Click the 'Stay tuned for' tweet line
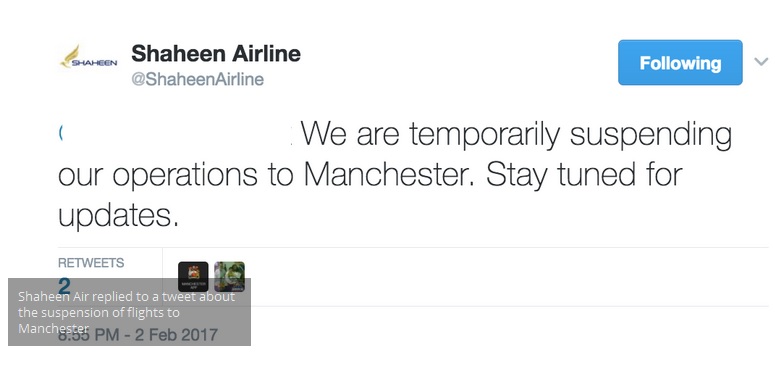This screenshot has height=366, width=775. click(584, 175)
